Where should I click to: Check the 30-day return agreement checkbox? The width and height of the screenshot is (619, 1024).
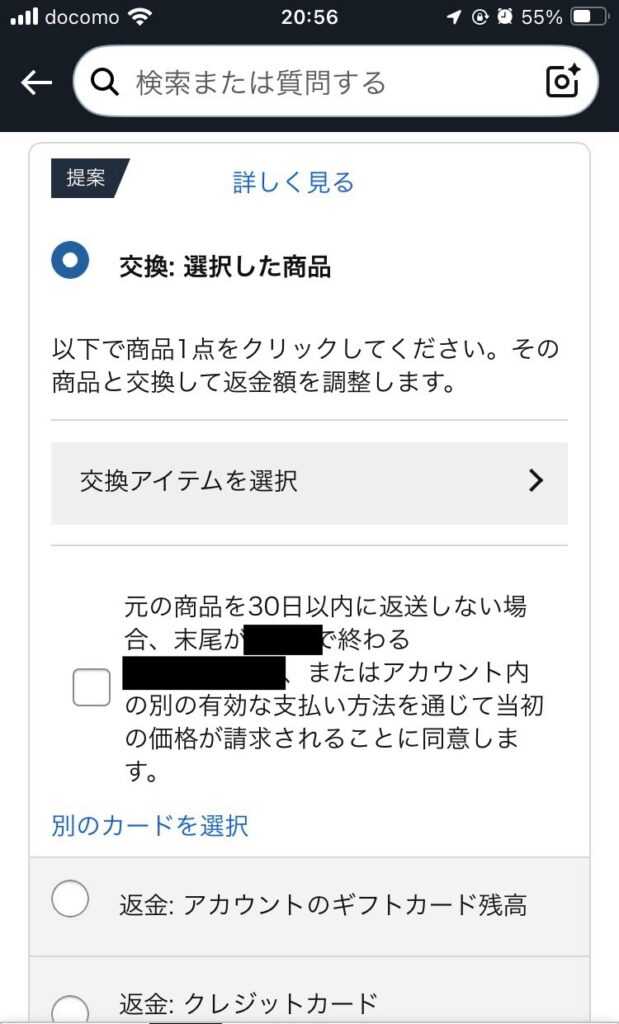pos(91,687)
